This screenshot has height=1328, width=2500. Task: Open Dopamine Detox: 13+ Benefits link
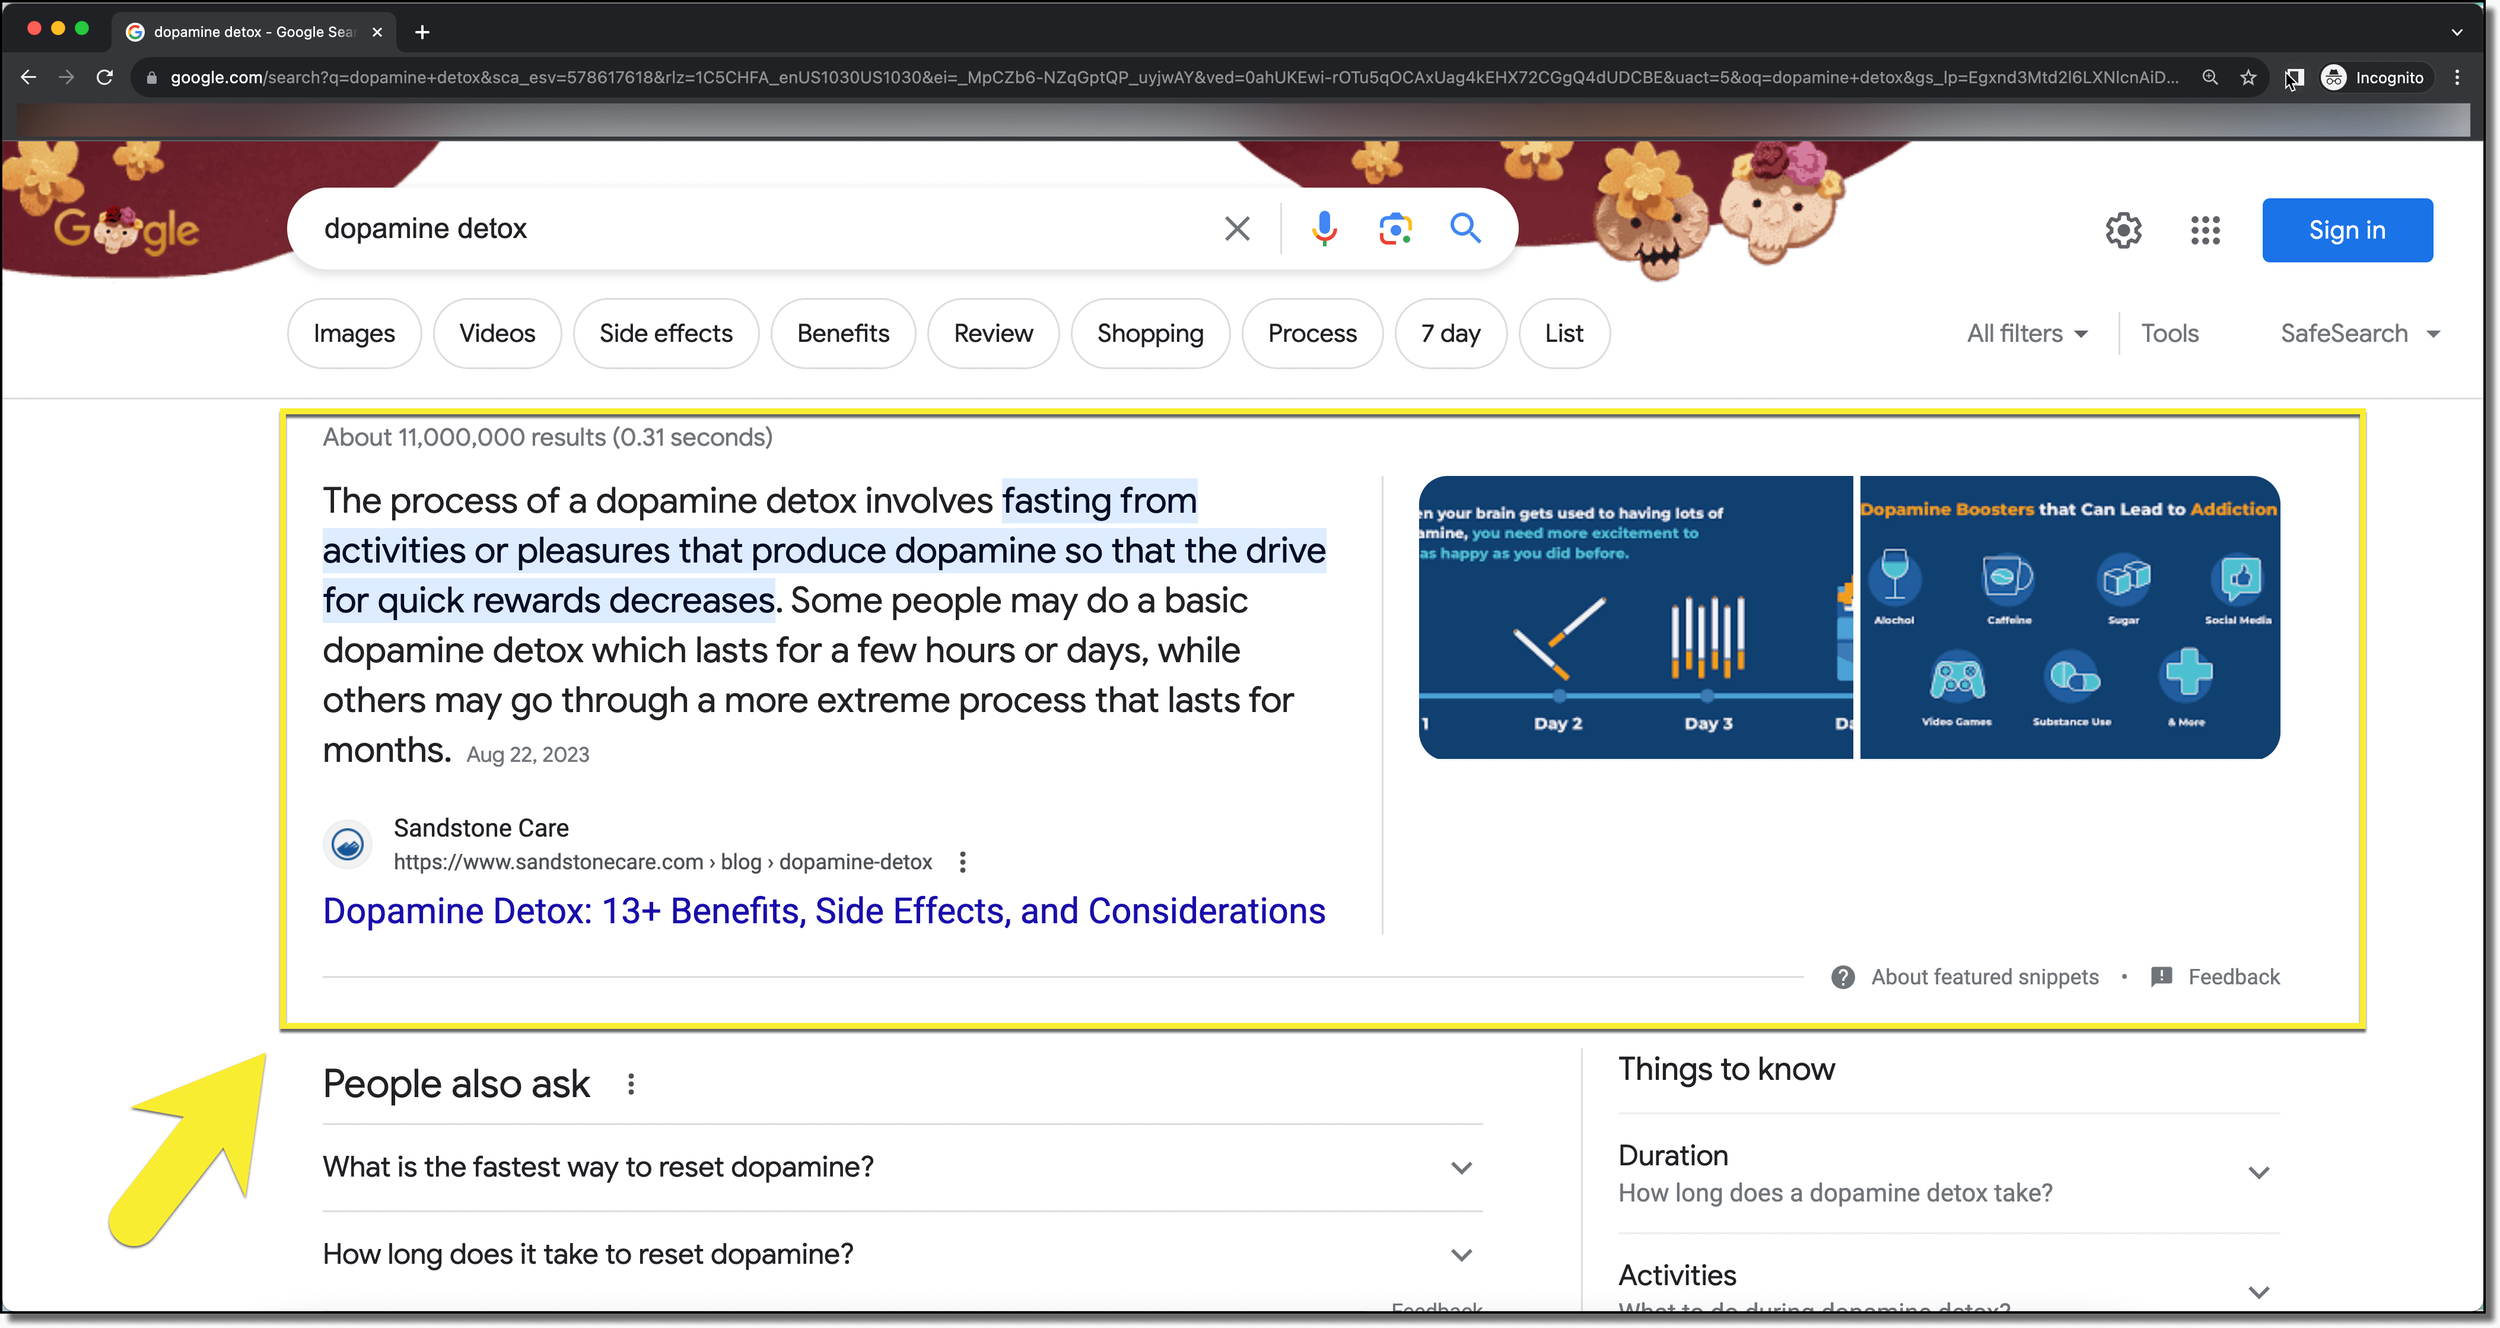pyautogui.click(x=823, y=911)
